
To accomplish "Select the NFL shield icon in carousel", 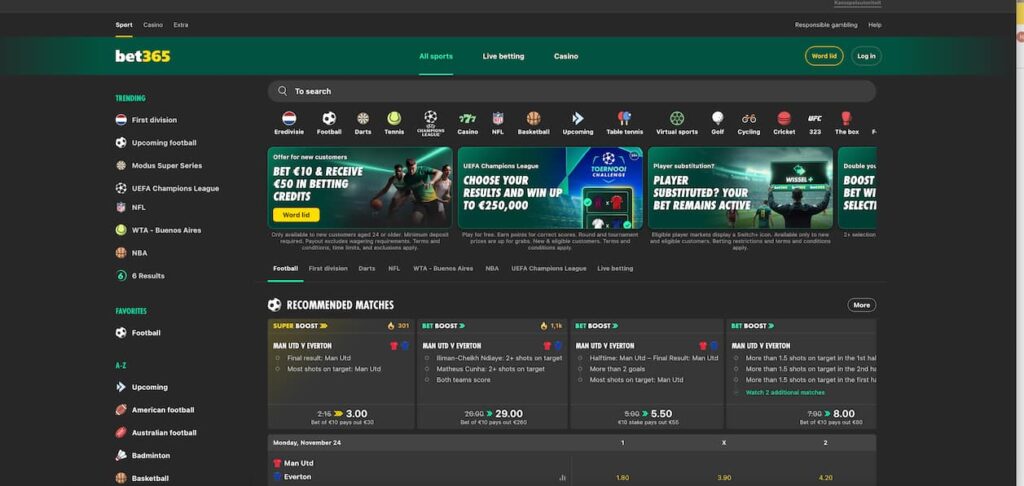I will 498,118.
